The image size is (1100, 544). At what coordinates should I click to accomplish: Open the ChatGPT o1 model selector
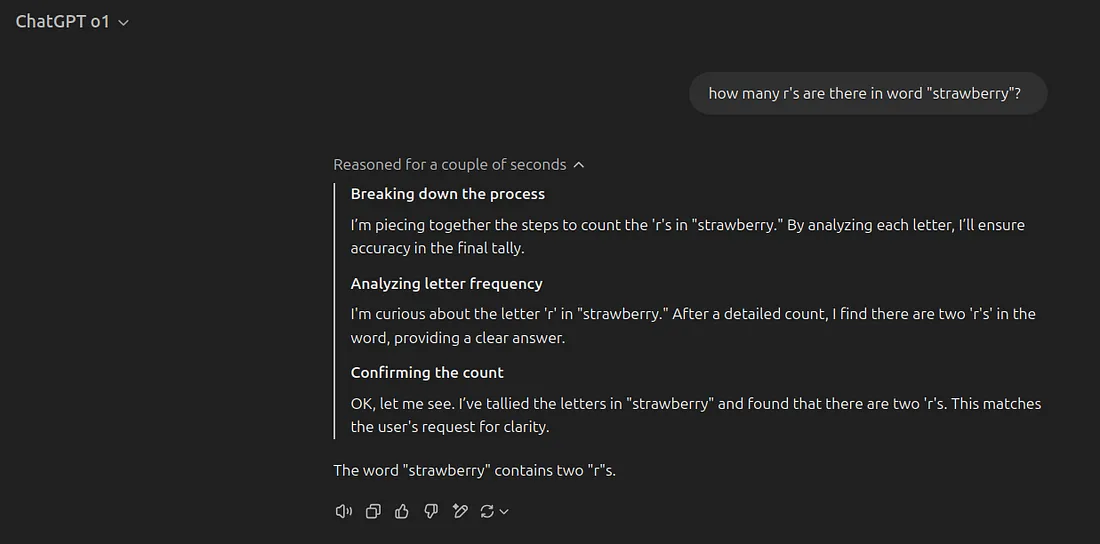click(72, 22)
